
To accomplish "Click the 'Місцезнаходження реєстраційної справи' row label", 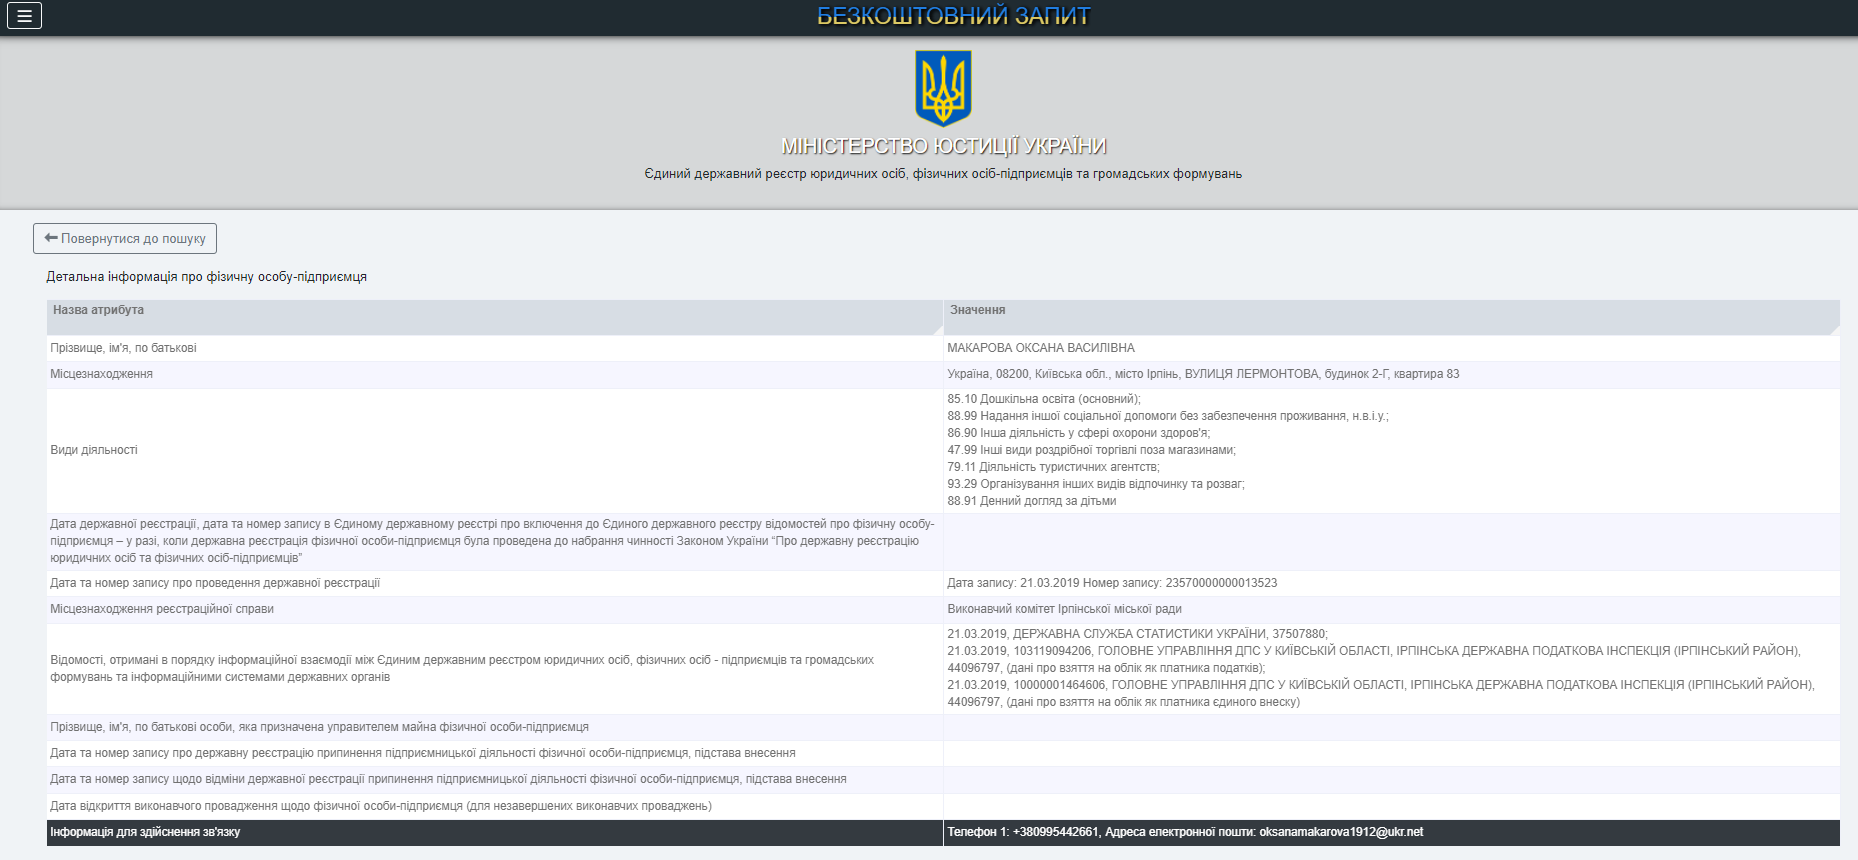I will point(162,609).
